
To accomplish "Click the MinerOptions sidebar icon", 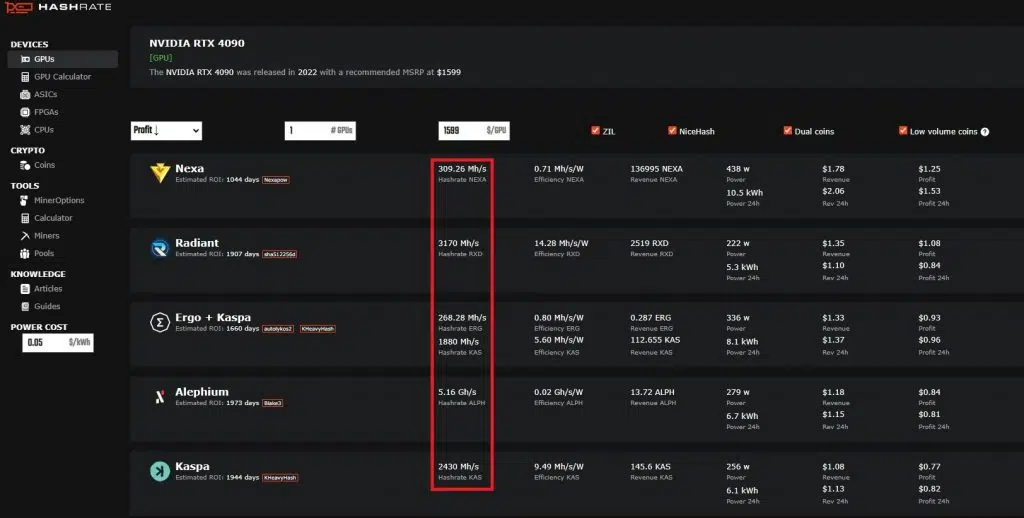I will click(x=24, y=201).
